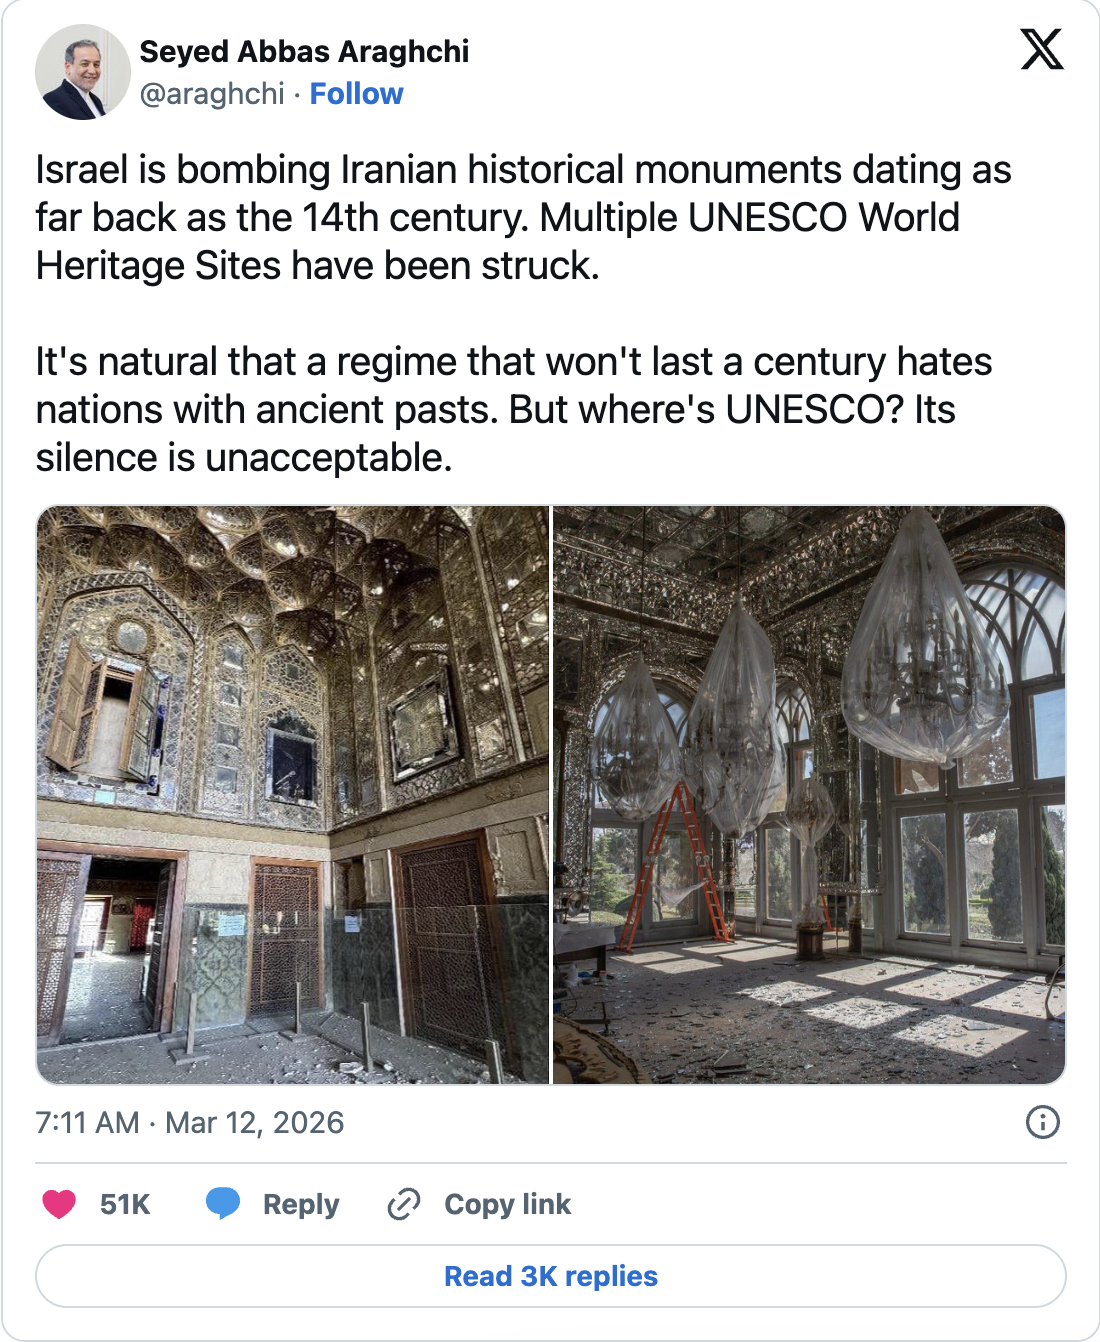This screenshot has width=1100, height=1342.
Task: Click the Copy link text label
Action: 507,1204
